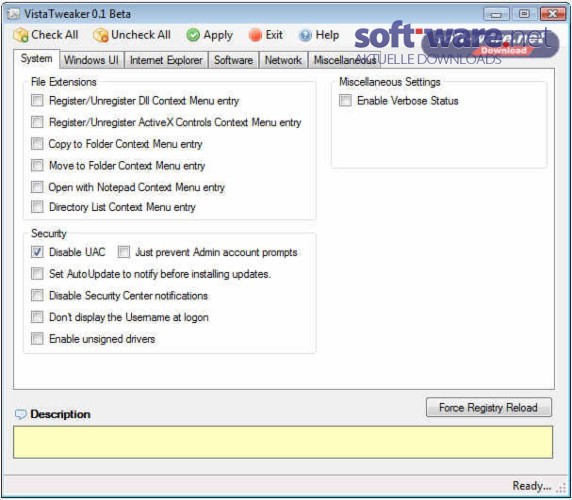
Task: Click the window resize grip in status bar
Action: coord(561,488)
